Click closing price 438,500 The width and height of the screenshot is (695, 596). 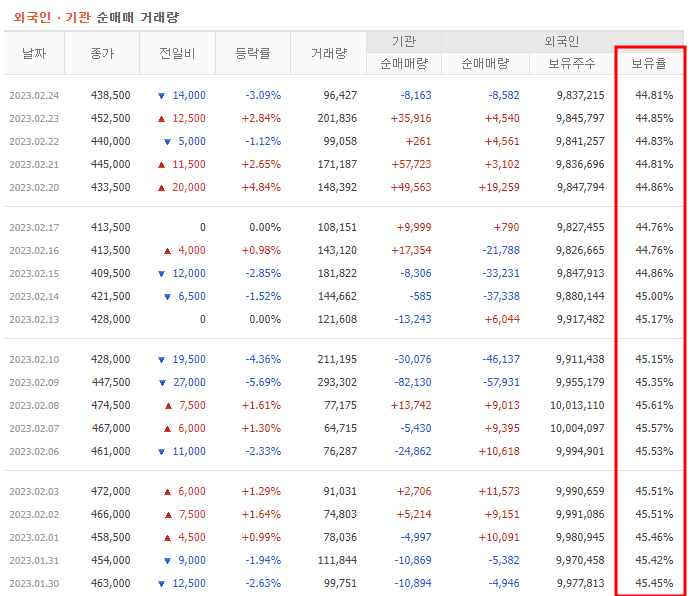click(x=111, y=95)
